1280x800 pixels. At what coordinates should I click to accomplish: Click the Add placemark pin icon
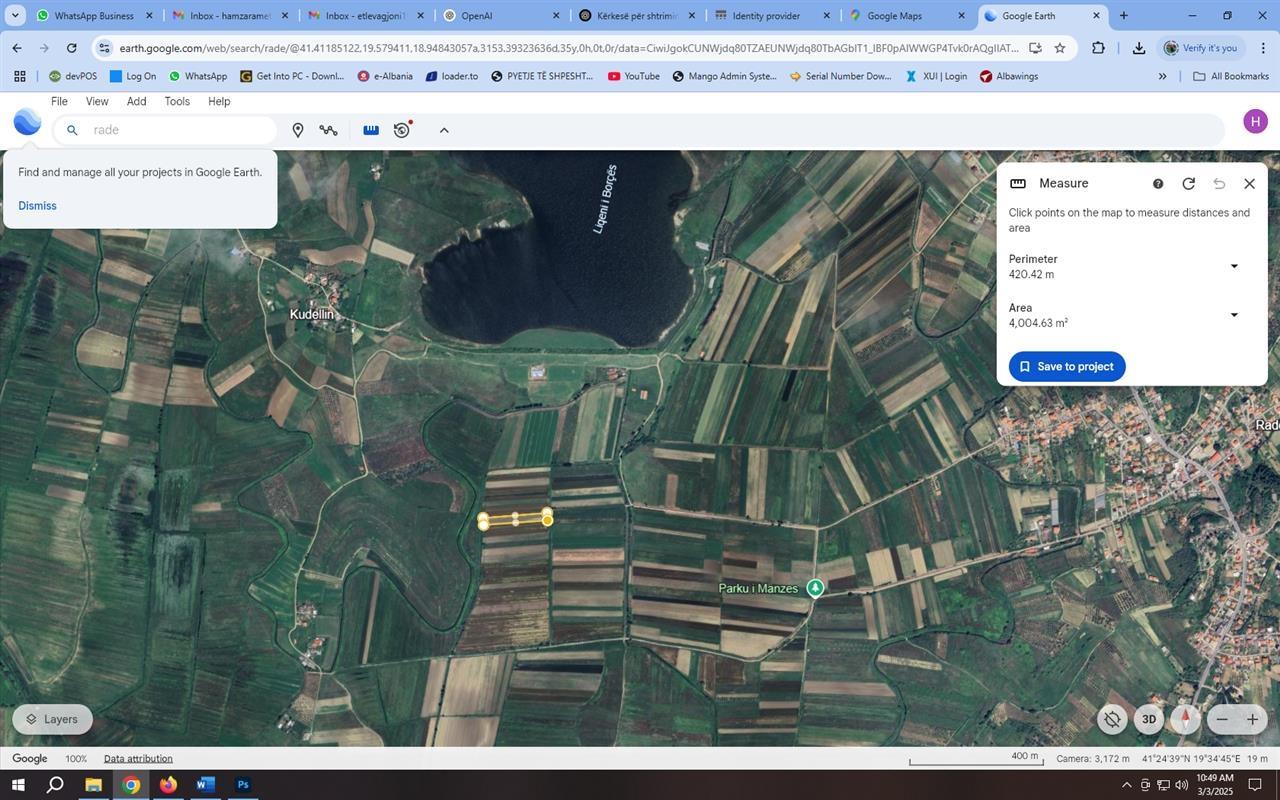tap(297, 130)
